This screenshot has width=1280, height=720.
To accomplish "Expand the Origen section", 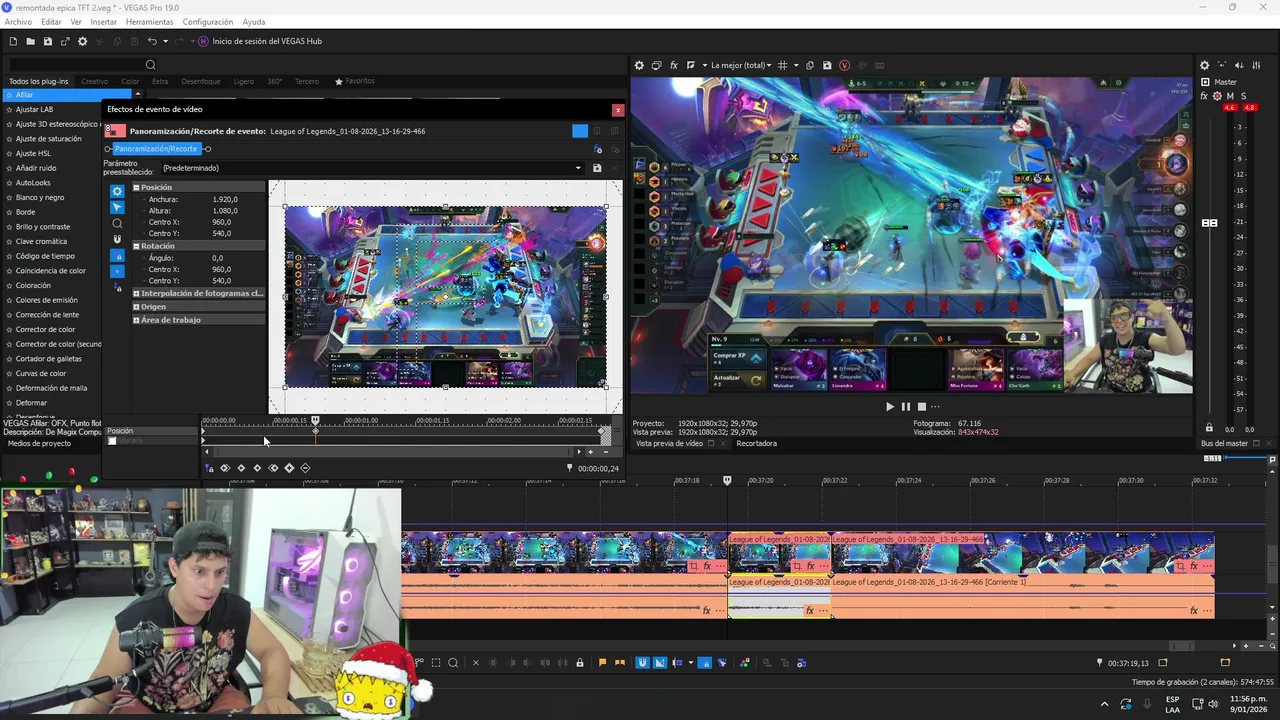I will point(137,306).
